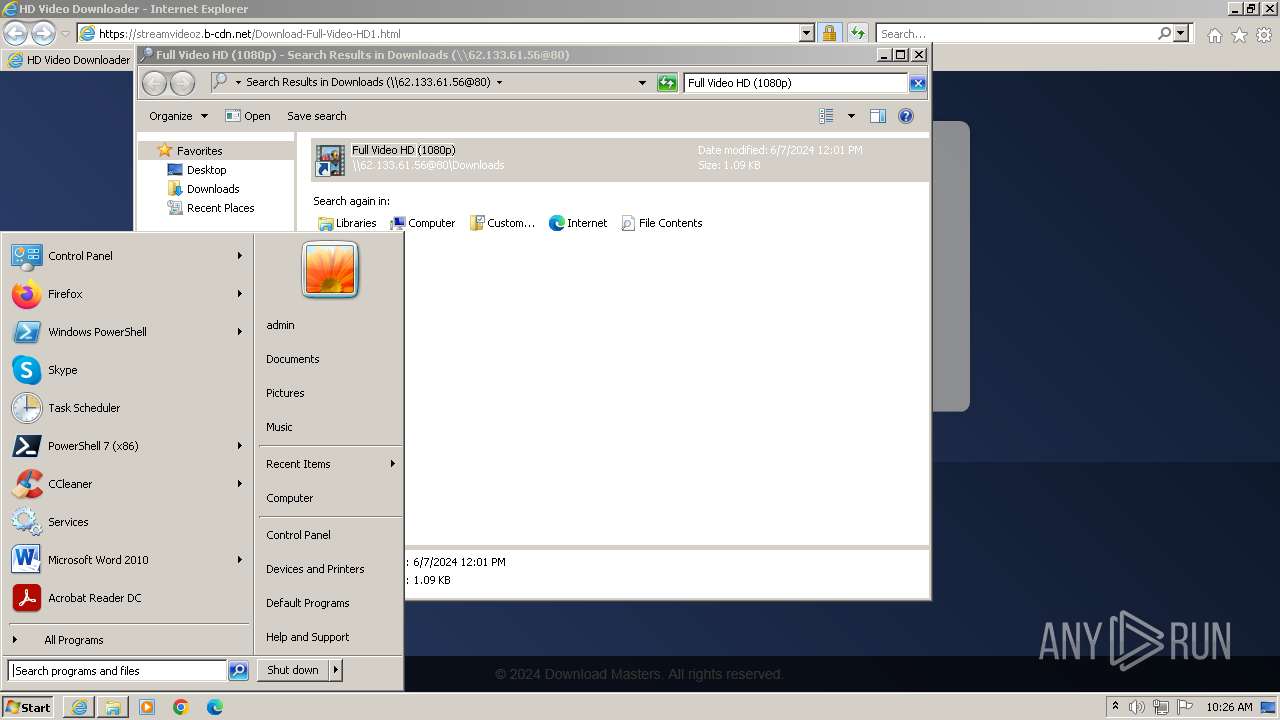Image resolution: width=1280 pixels, height=720 pixels.
Task: Click the Search programs and files field
Action: pos(117,671)
